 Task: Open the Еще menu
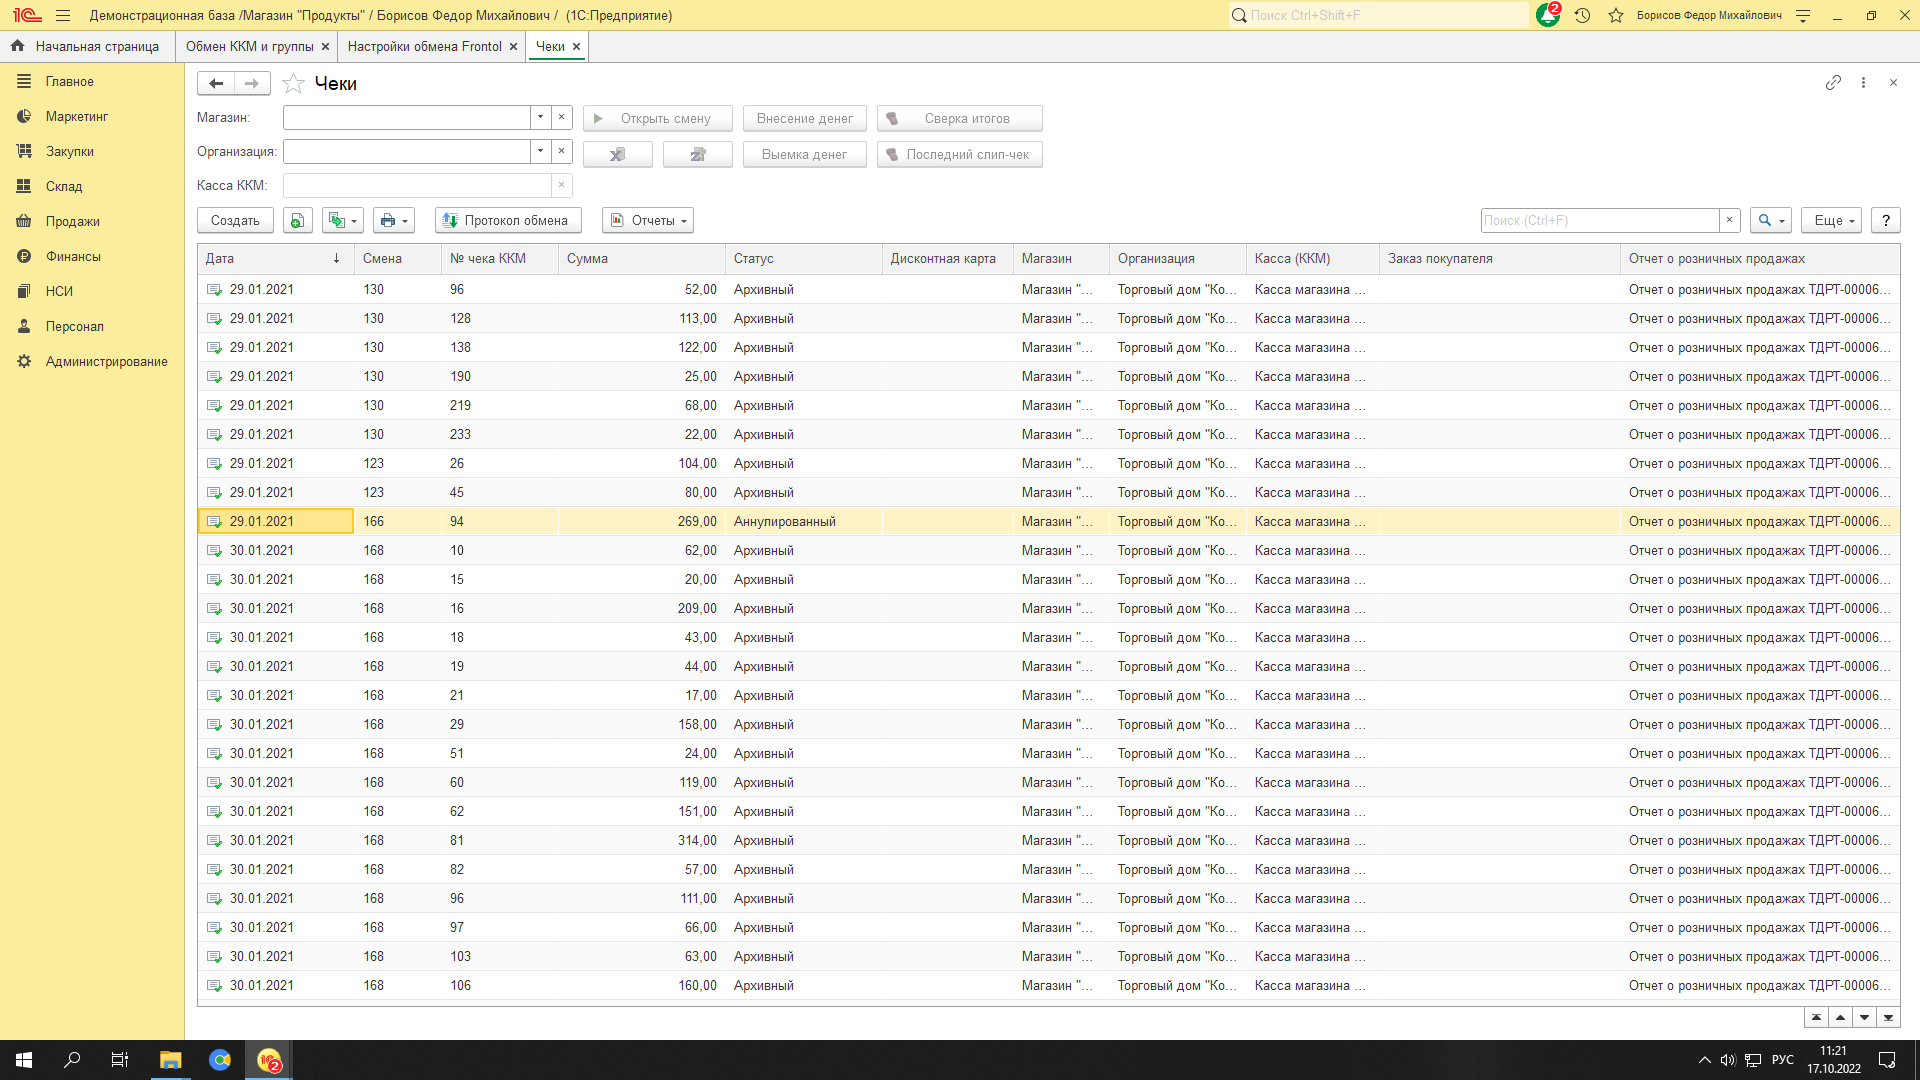(1832, 220)
